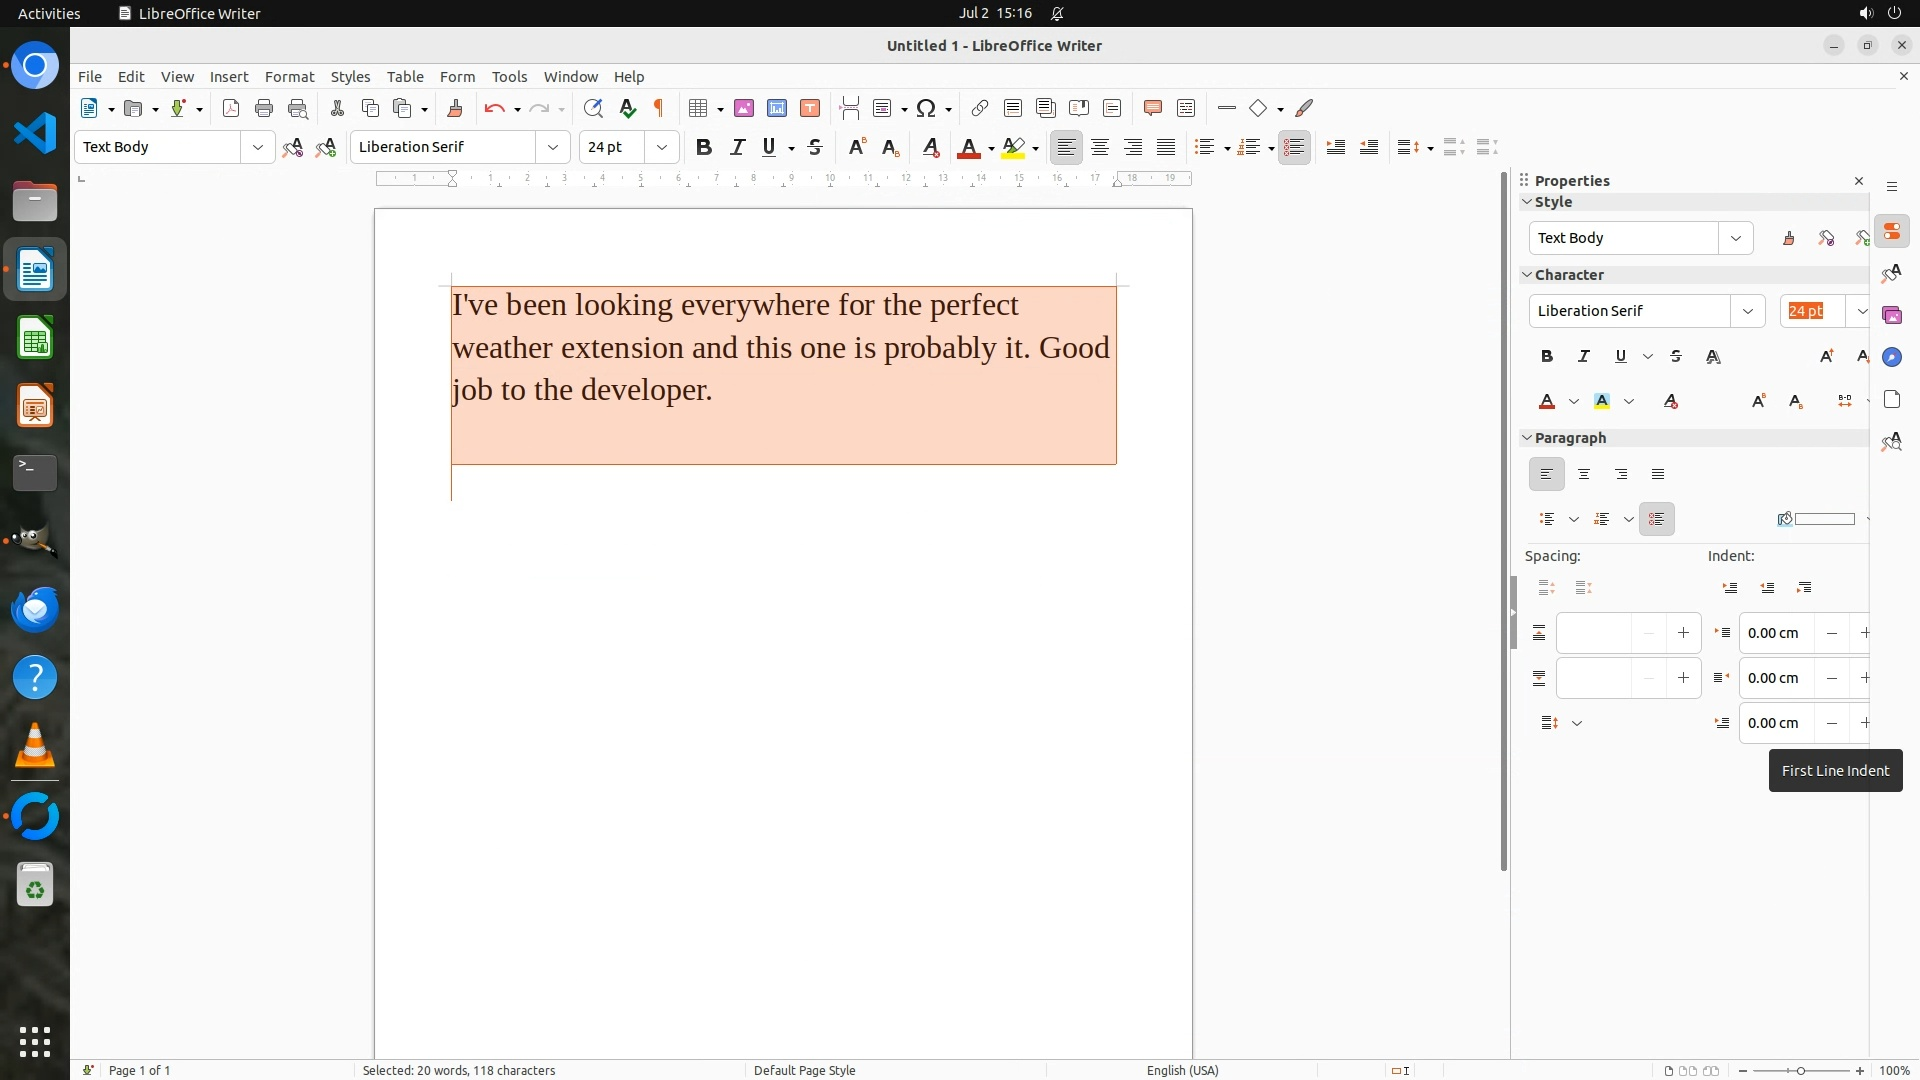Viewport: 1920px width, 1080px height.
Task: Expand the font size dropdown showing 24 pt
Action: (x=661, y=147)
